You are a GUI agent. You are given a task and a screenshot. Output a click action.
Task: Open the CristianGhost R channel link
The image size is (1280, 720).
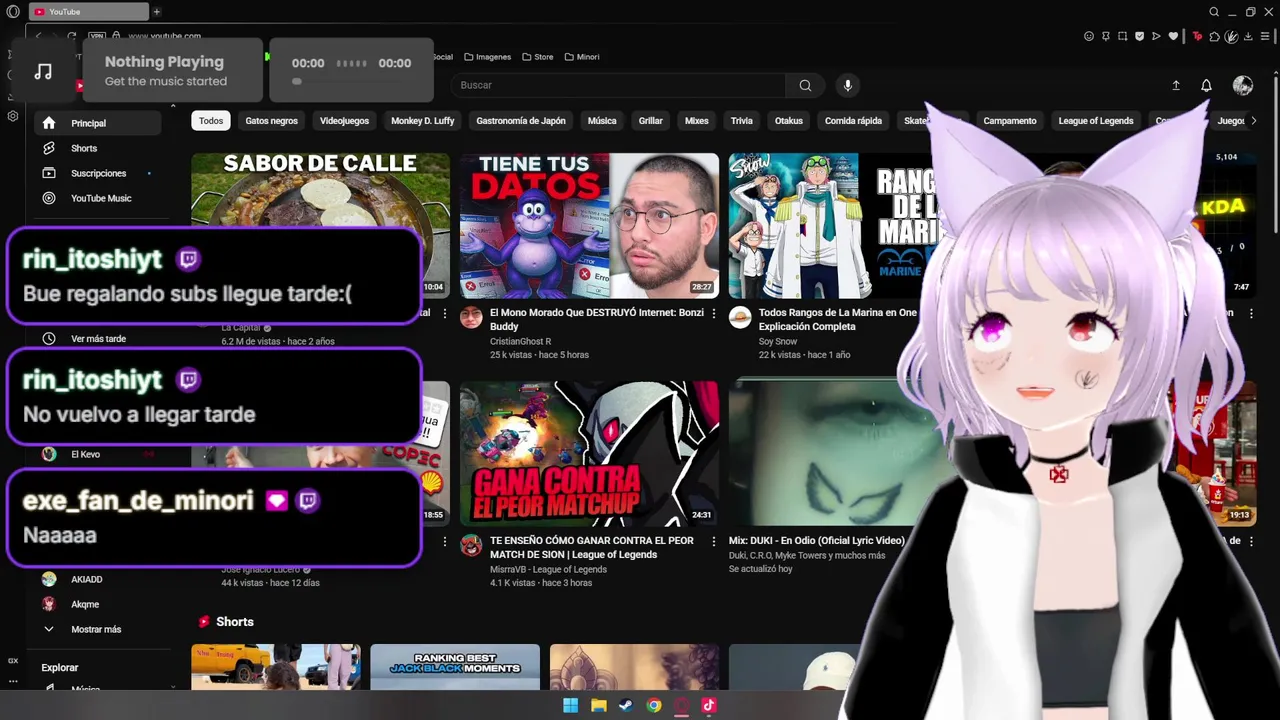[520, 341]
